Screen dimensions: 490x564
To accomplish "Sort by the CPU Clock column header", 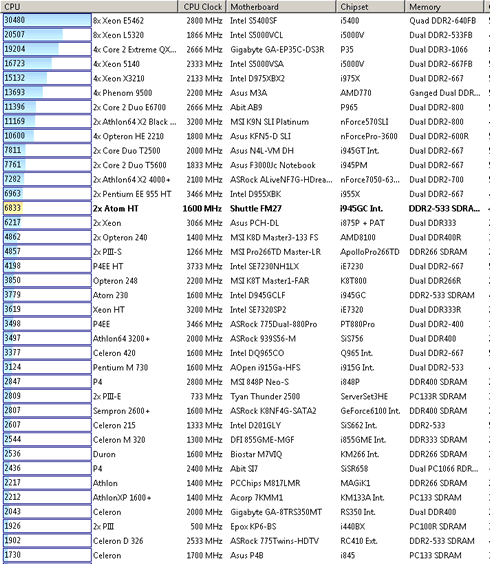I will 202,6.
